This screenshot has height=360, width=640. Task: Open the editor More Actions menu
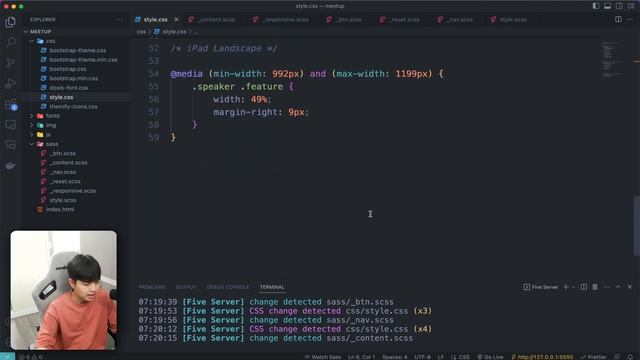630,19
